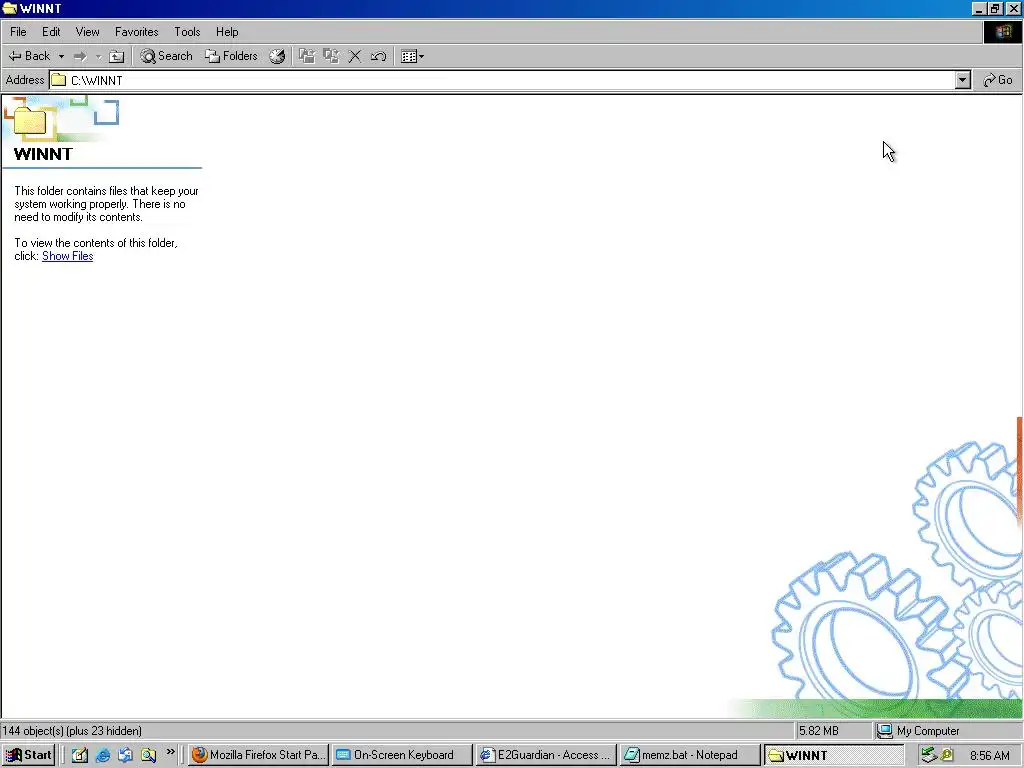
Task: Click the WINNT taskbar button
Action: pos(833,755)
